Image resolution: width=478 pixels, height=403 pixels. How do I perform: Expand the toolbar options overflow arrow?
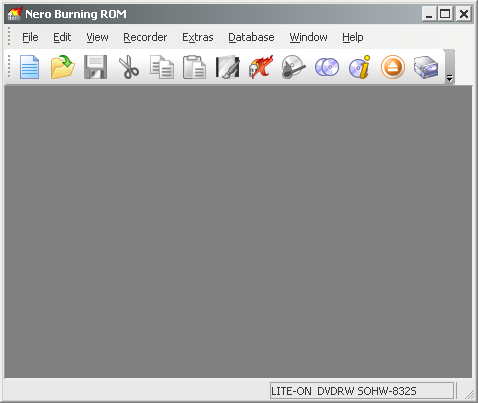point(449,67)
